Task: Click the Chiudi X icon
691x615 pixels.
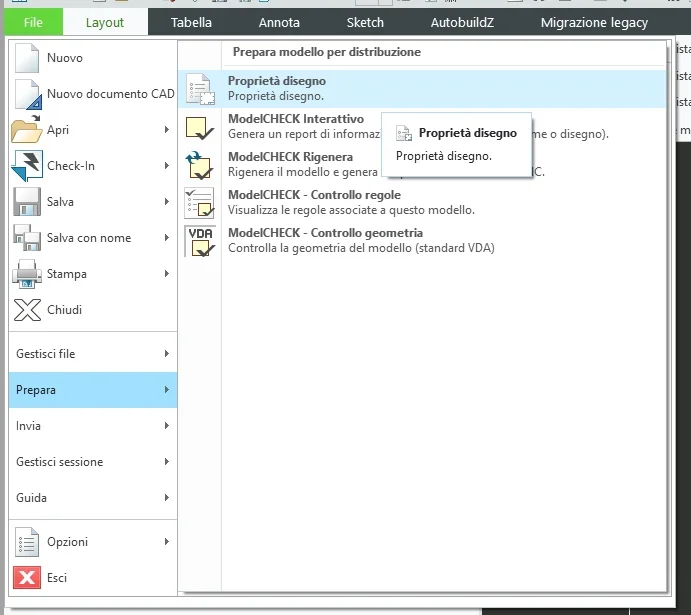Action: [27, 310]
